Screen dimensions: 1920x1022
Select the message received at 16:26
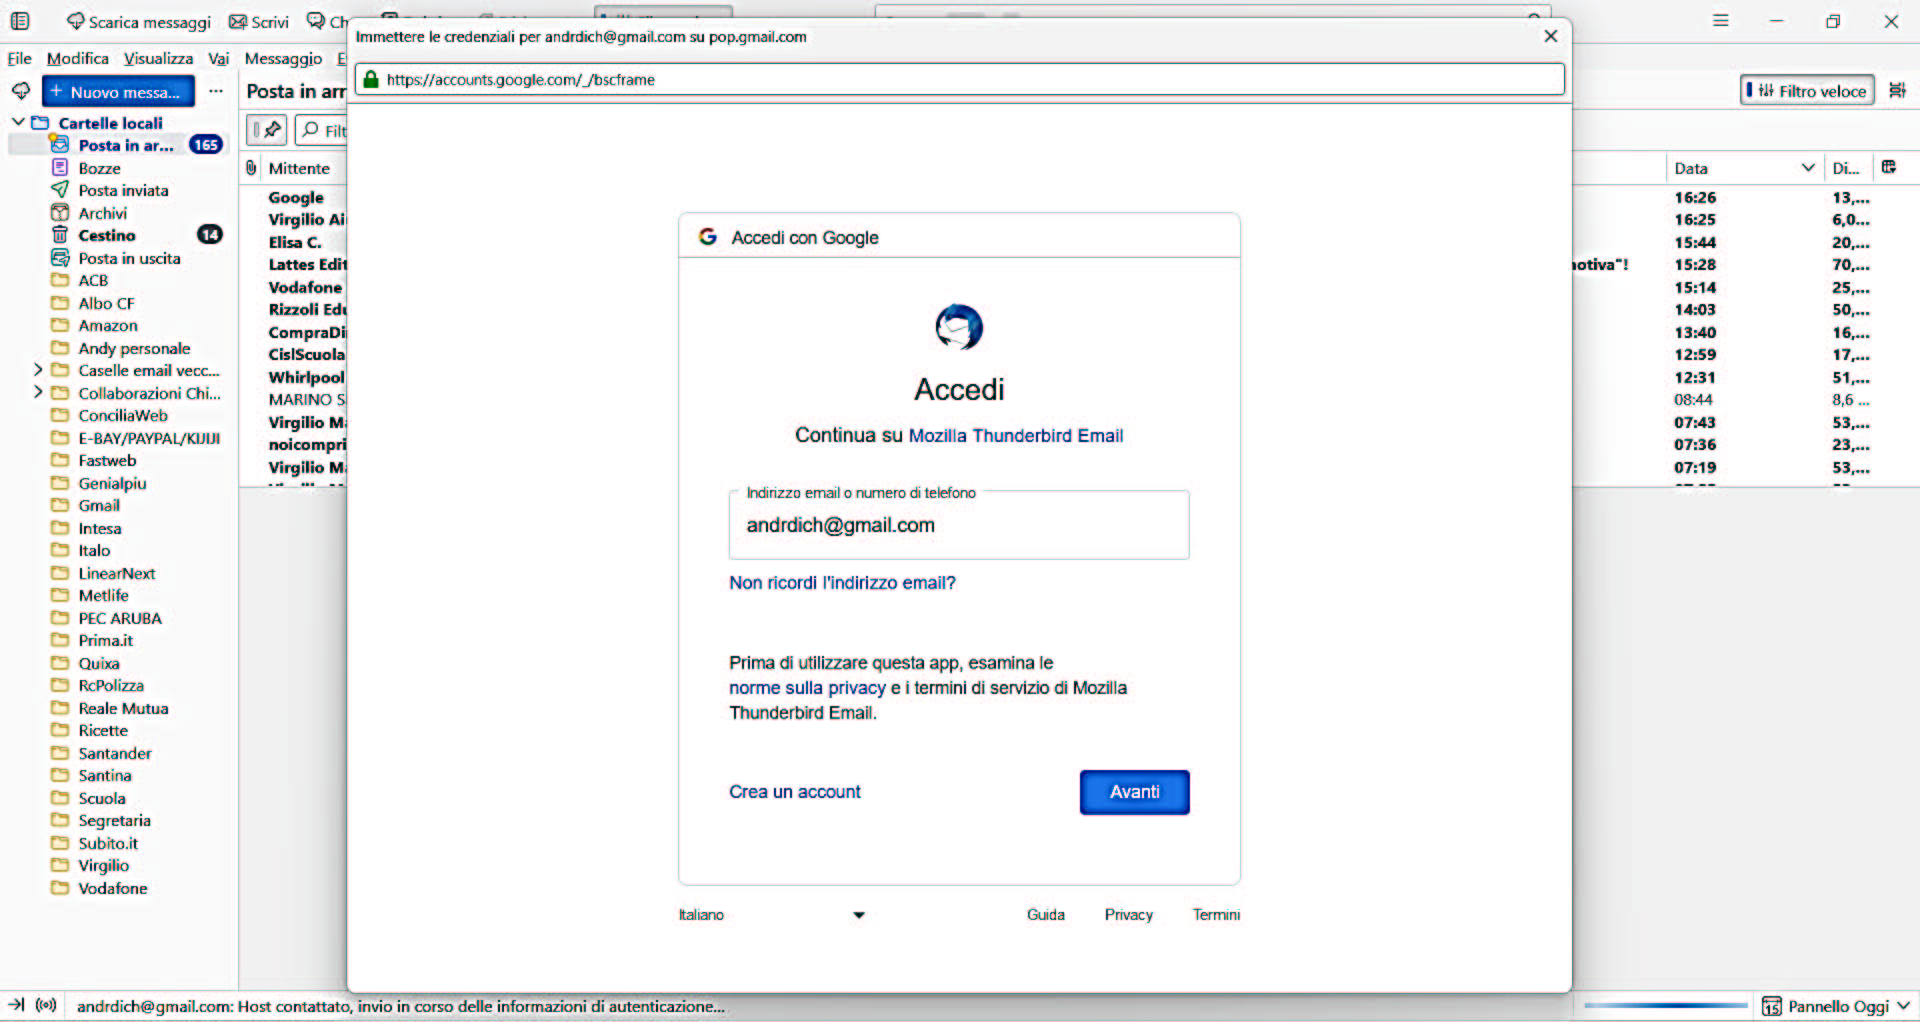1695,197
